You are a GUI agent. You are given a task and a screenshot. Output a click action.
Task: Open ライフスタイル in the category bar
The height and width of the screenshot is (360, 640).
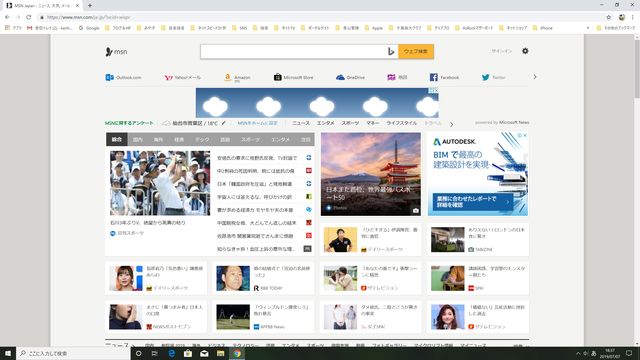click(402, 123)
